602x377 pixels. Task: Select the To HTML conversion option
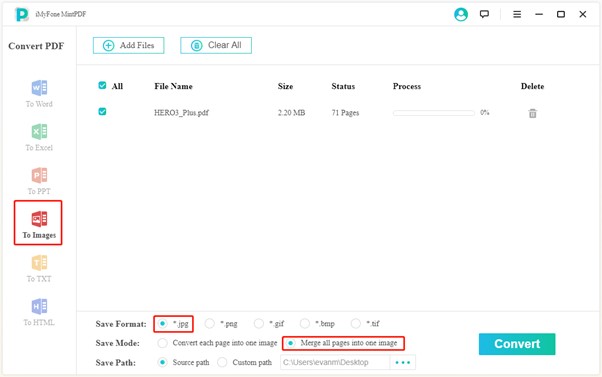[x=39, y=313]
